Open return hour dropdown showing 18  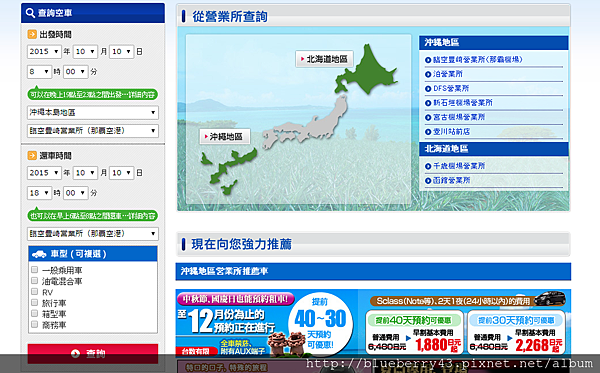pyautogui.click(x=39, y=193)
